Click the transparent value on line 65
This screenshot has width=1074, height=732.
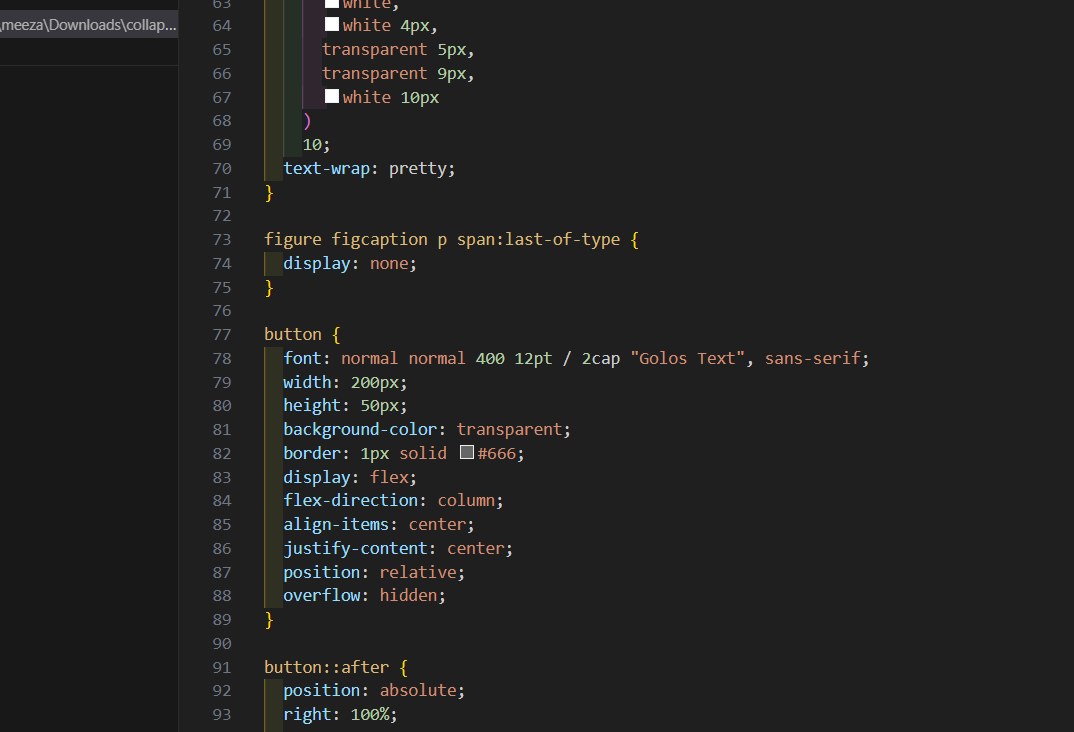click(x=374, y=48)
